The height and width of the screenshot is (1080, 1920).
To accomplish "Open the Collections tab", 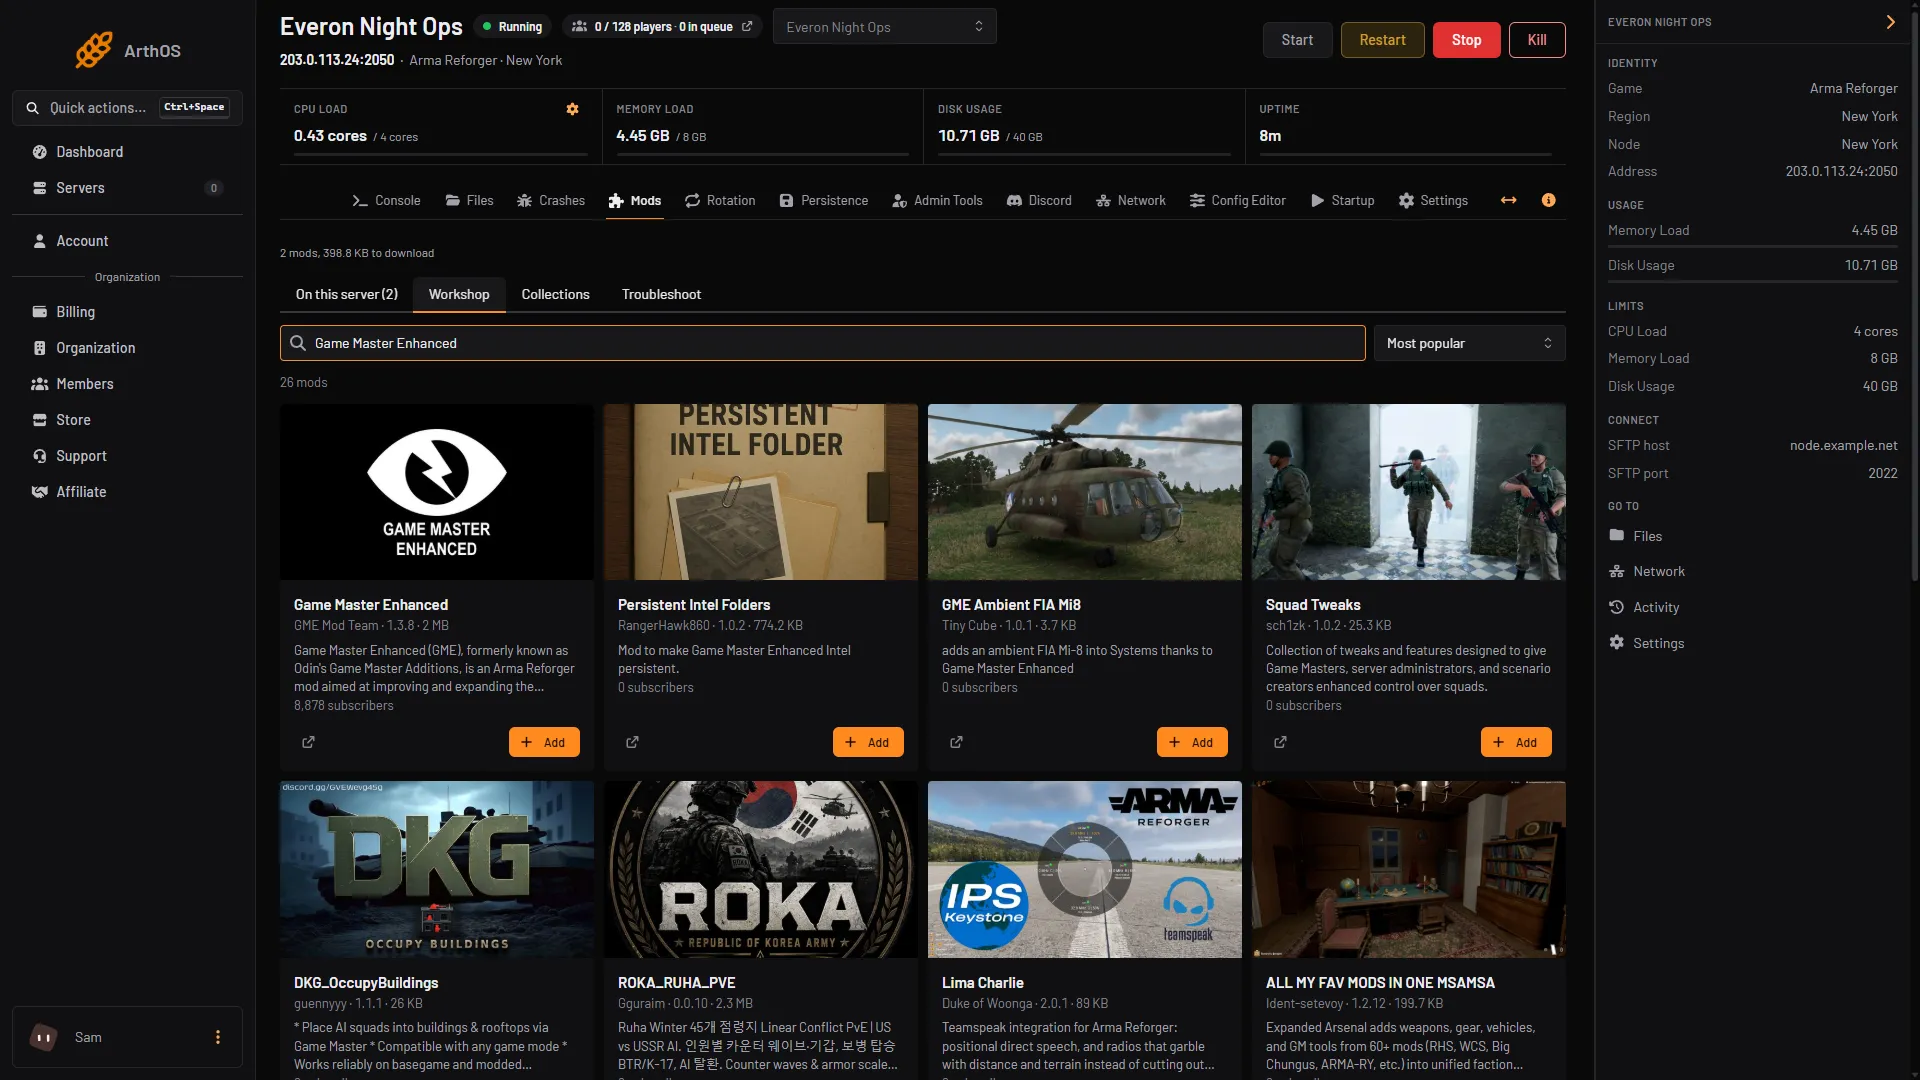I will (x=555, y=294).
